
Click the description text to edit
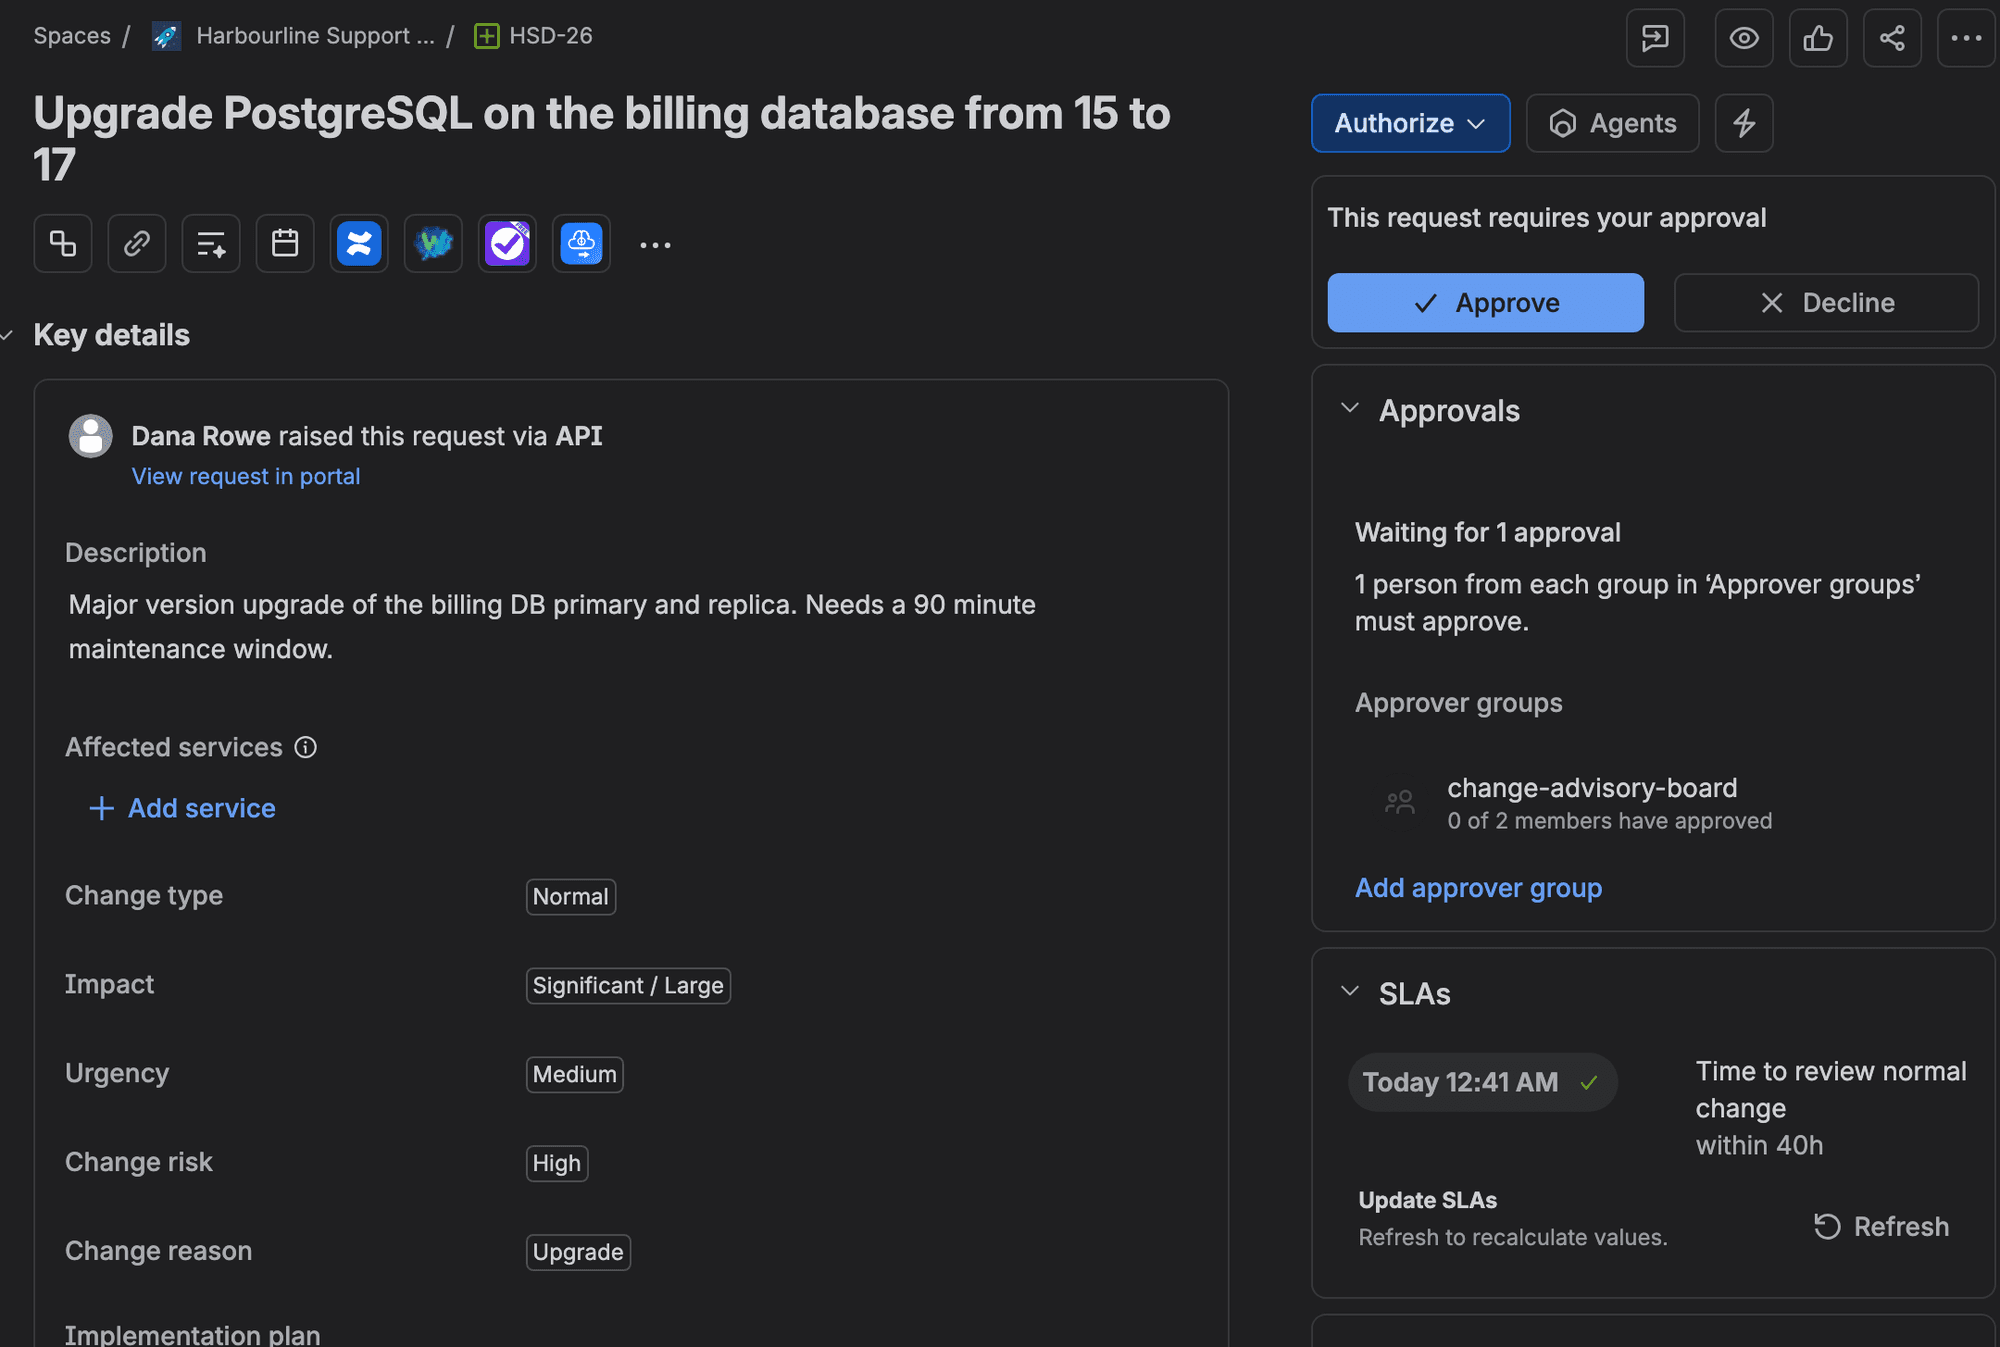click(552, 627)
